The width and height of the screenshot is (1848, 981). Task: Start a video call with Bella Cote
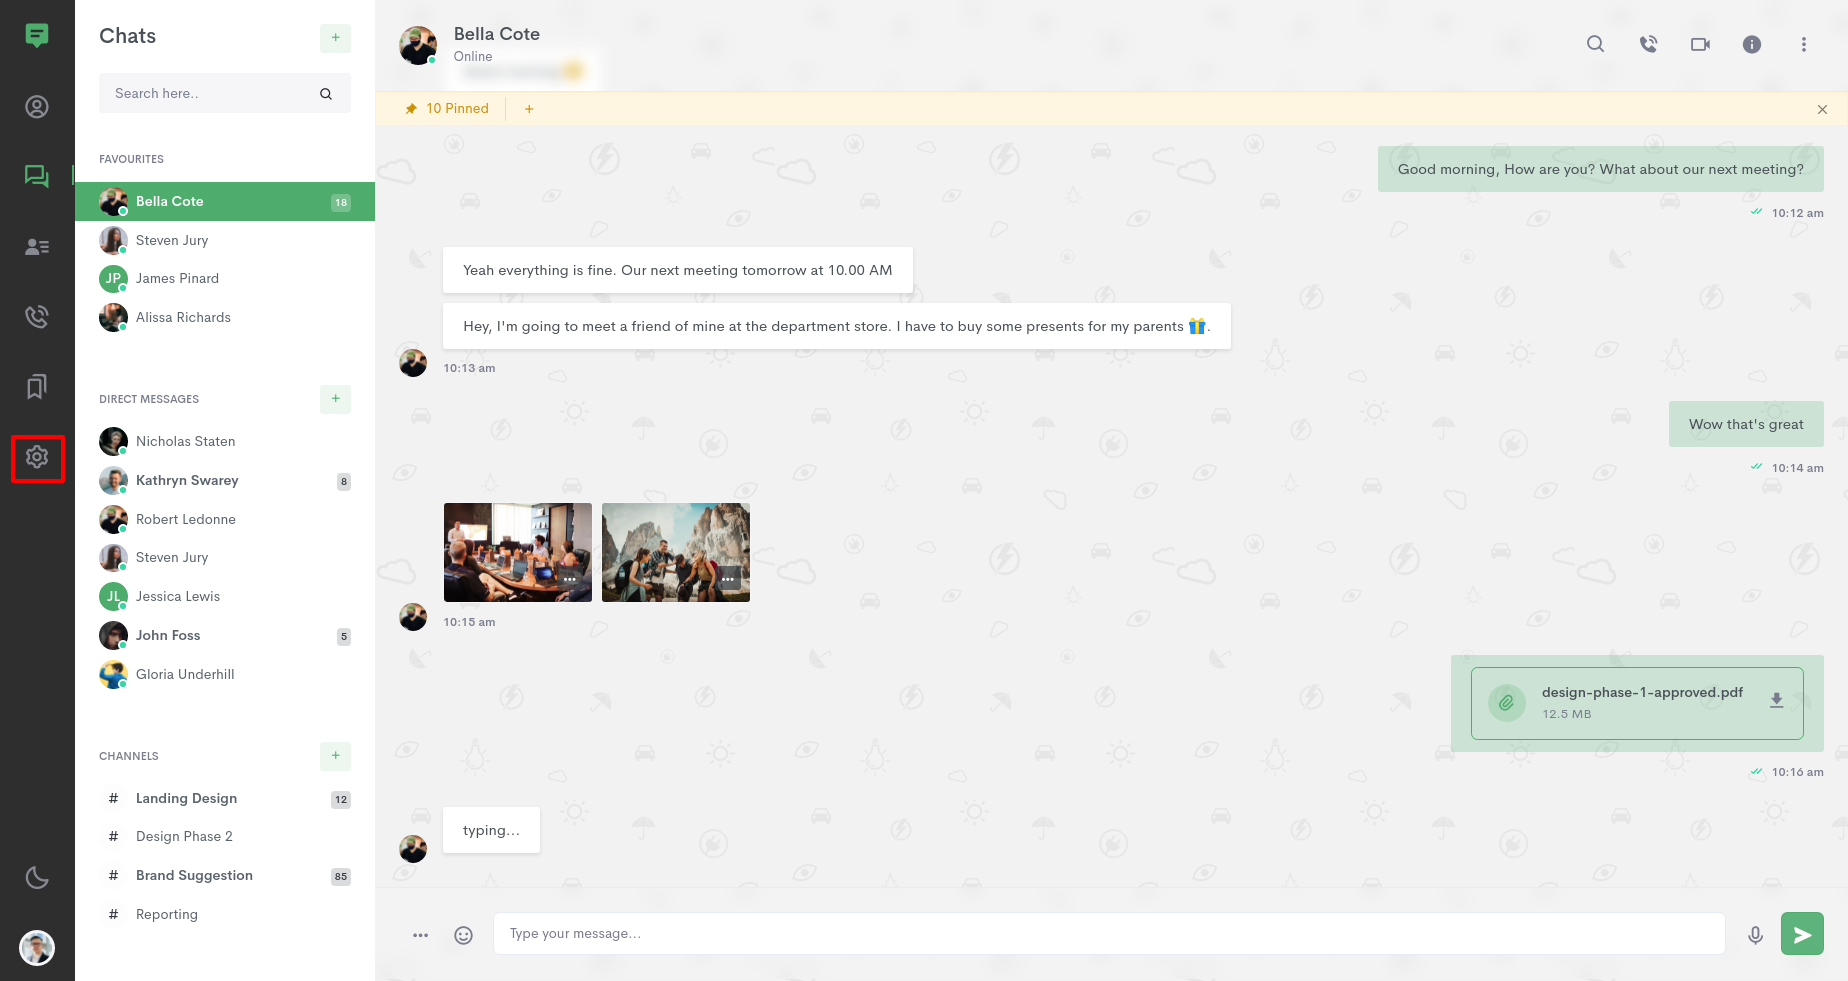coord(1700,44)
